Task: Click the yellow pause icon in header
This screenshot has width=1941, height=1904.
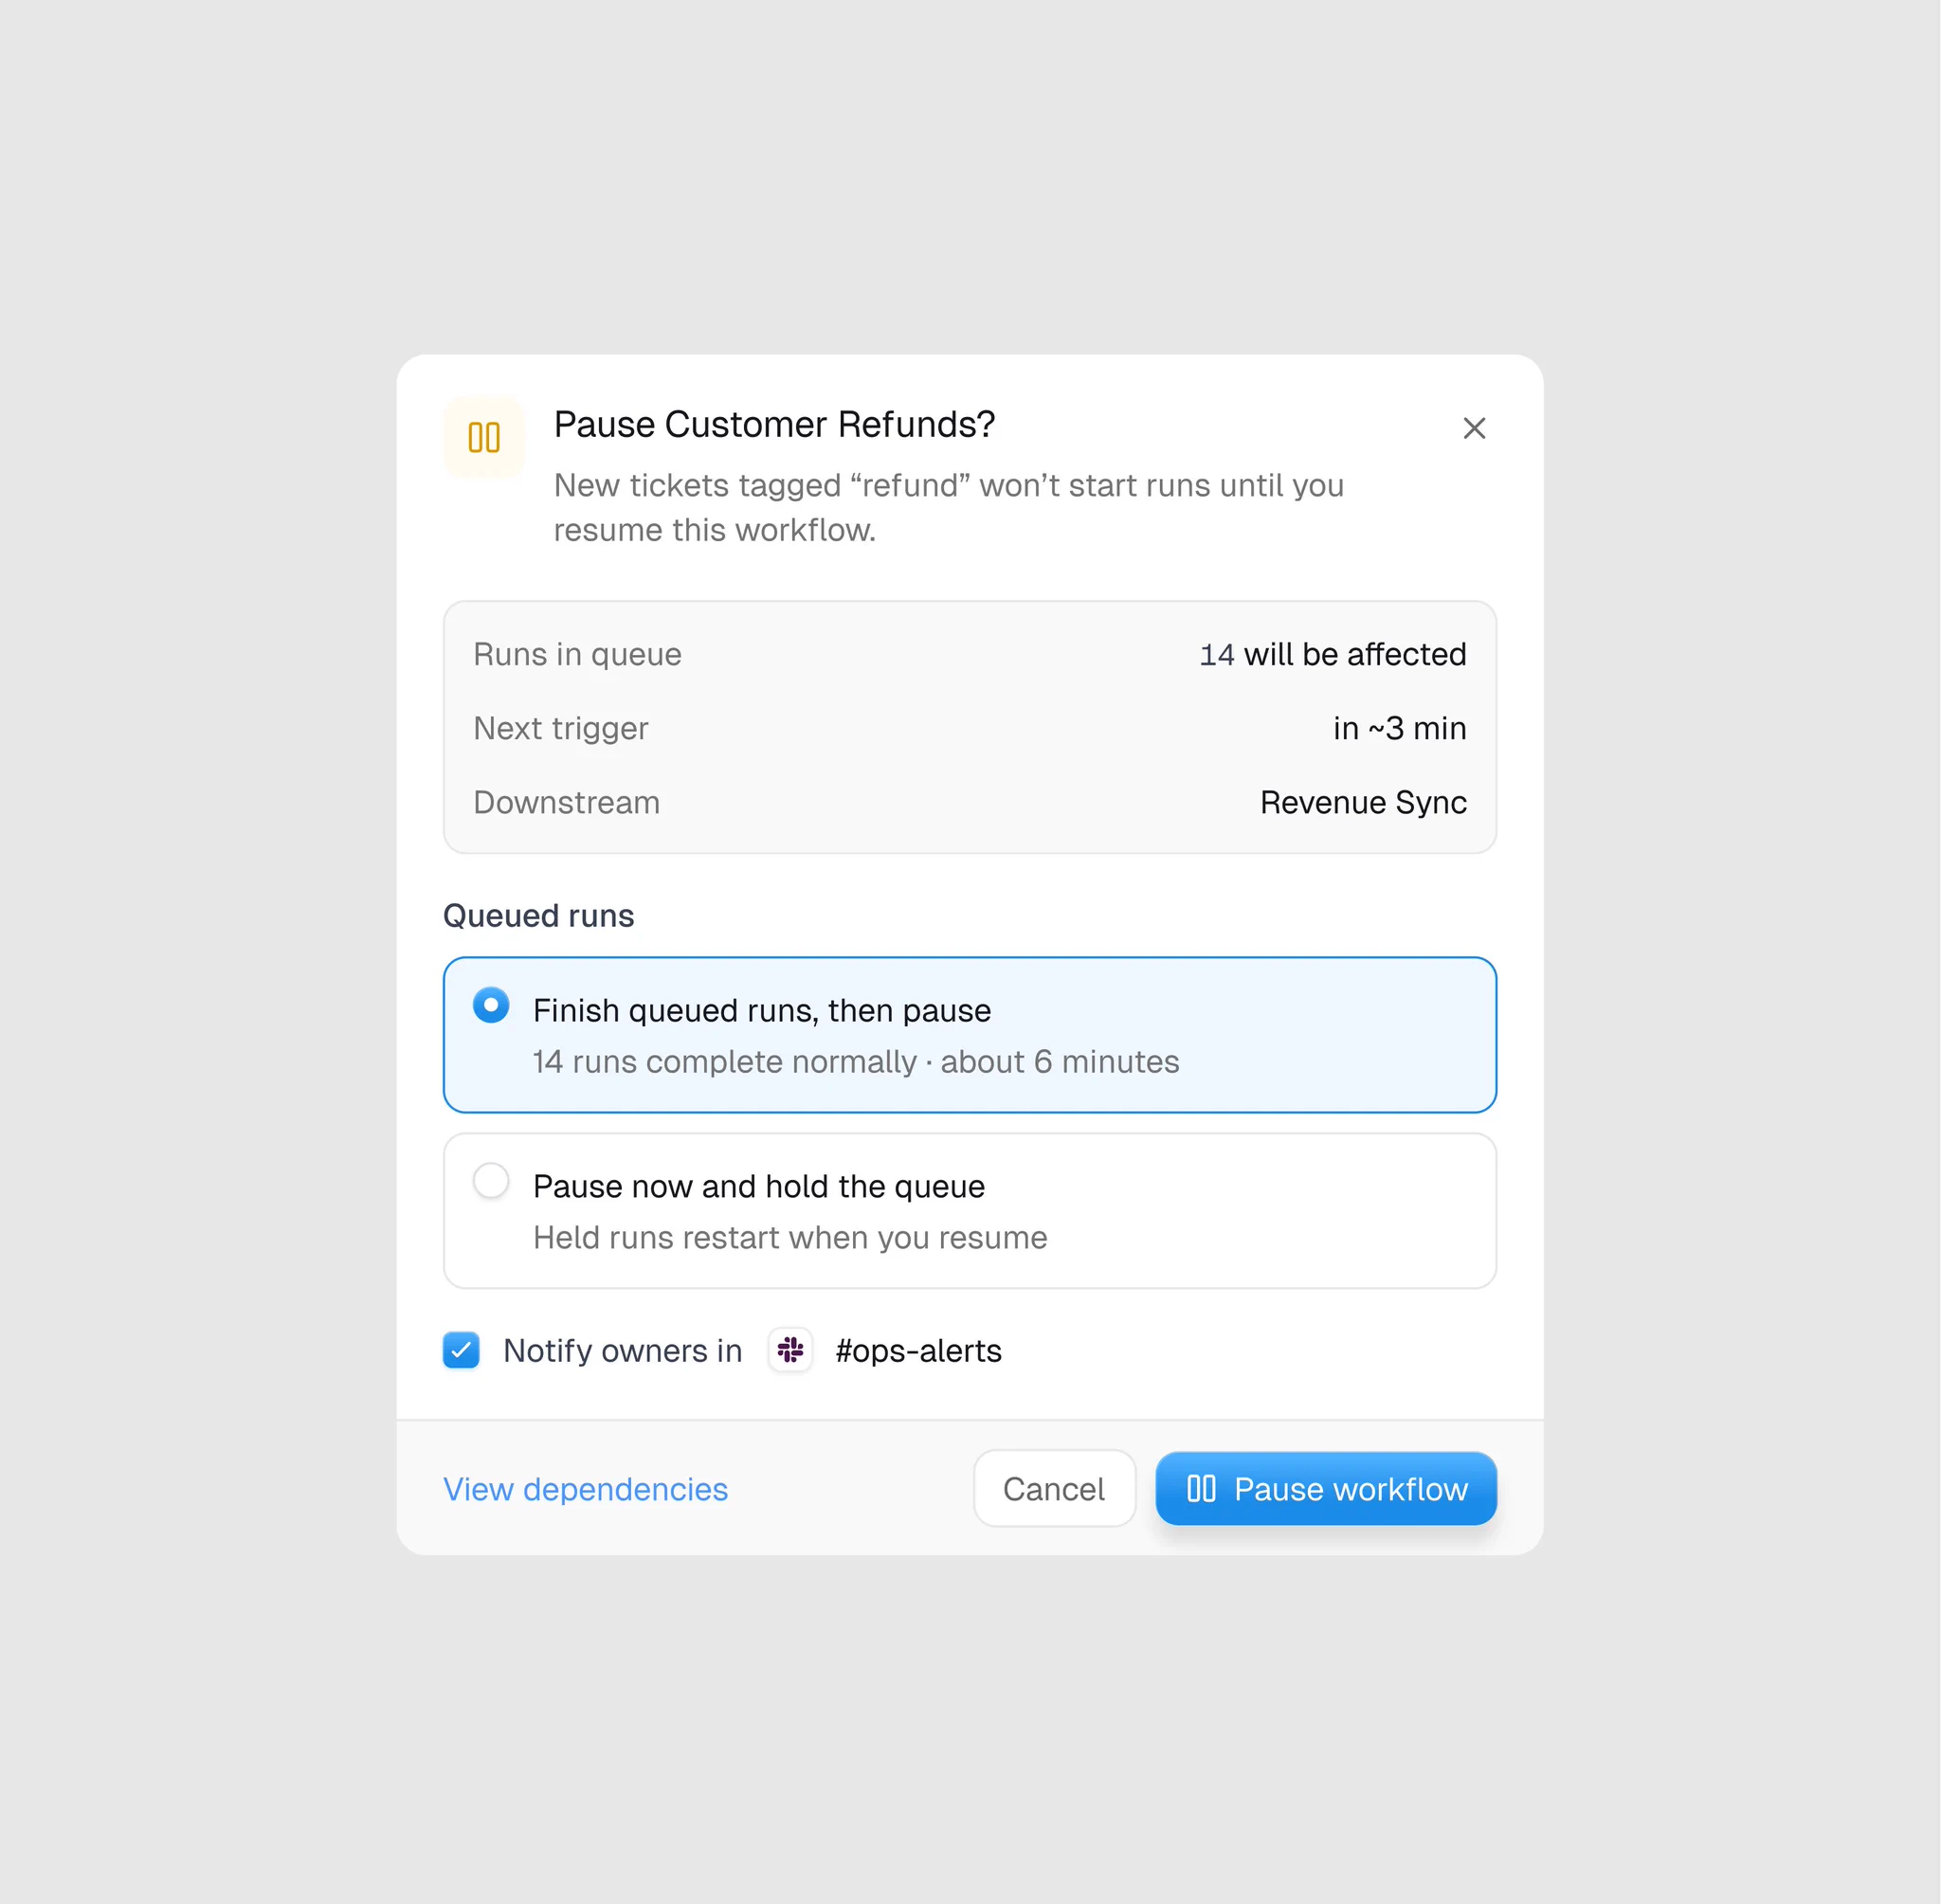Action: tap(484, 437)
